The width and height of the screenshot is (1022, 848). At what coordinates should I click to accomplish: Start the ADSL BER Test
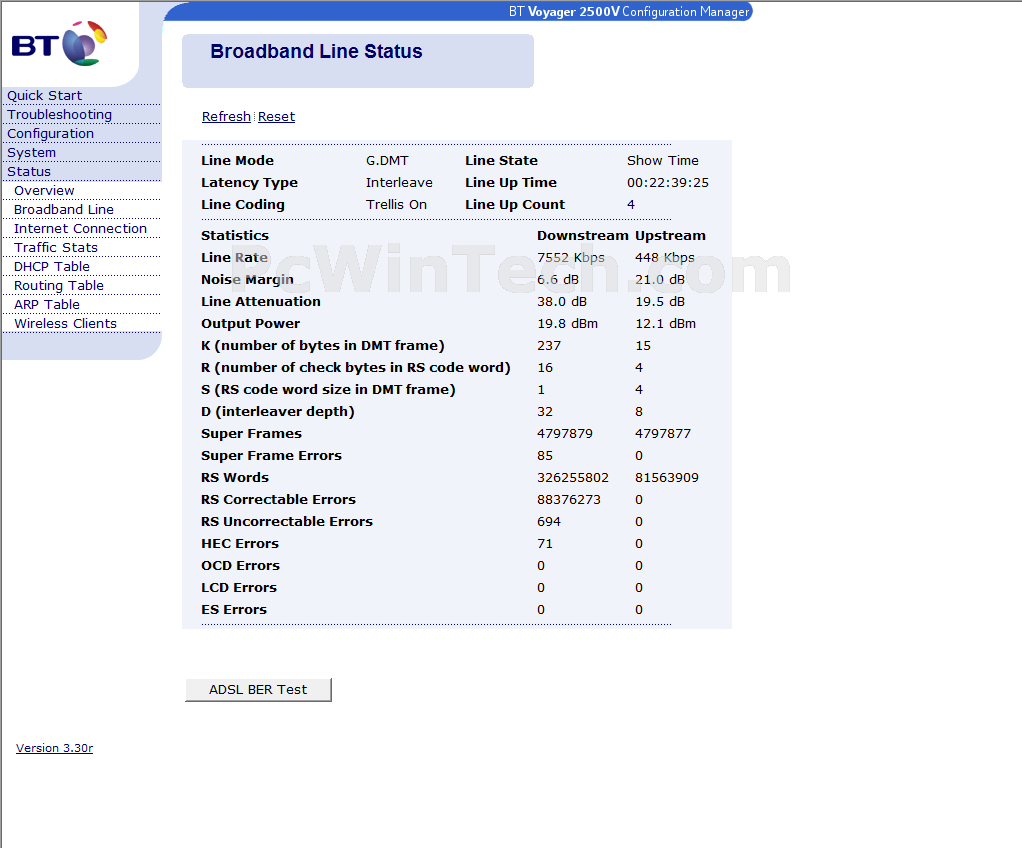tap(258, 690)
